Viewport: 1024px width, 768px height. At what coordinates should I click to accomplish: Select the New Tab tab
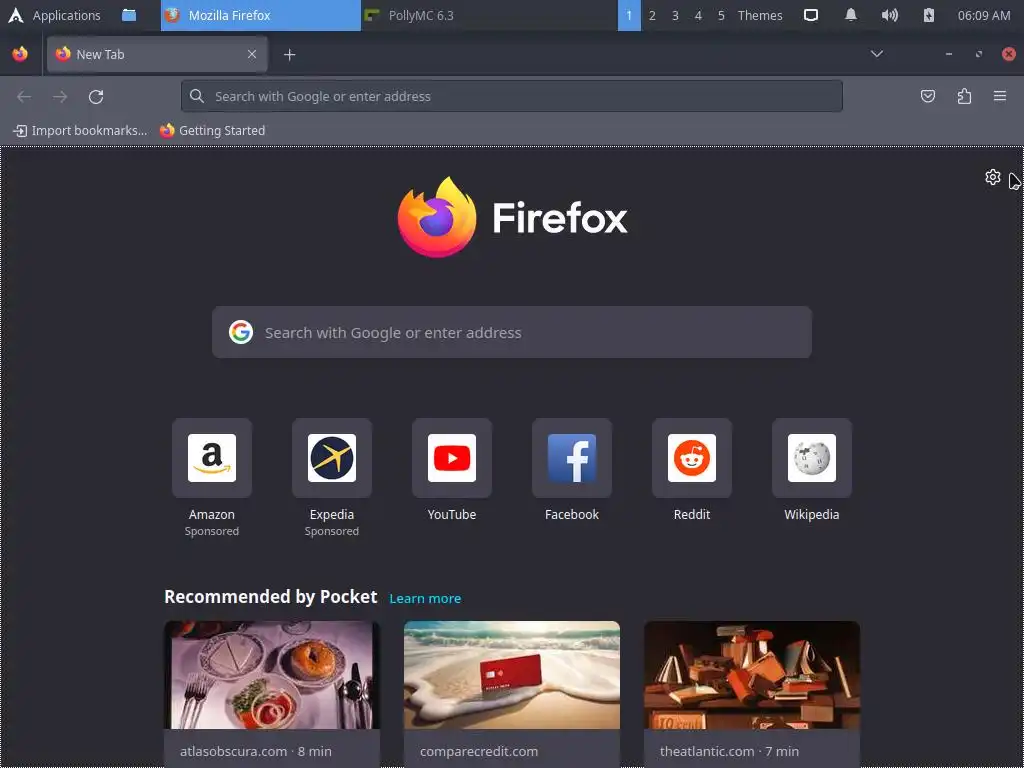coord(157,54)
